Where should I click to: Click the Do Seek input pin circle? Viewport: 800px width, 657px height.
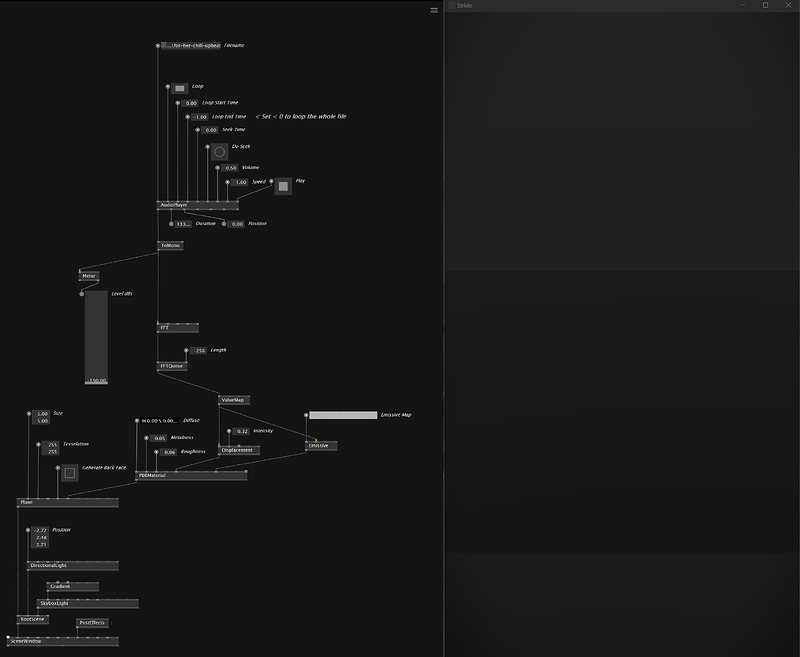coord(208,147)
